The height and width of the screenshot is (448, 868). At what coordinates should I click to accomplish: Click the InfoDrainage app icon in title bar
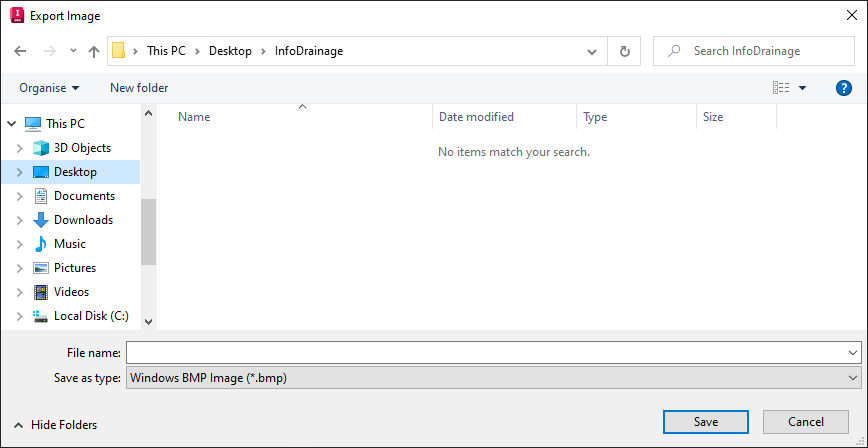coord(17,16)
